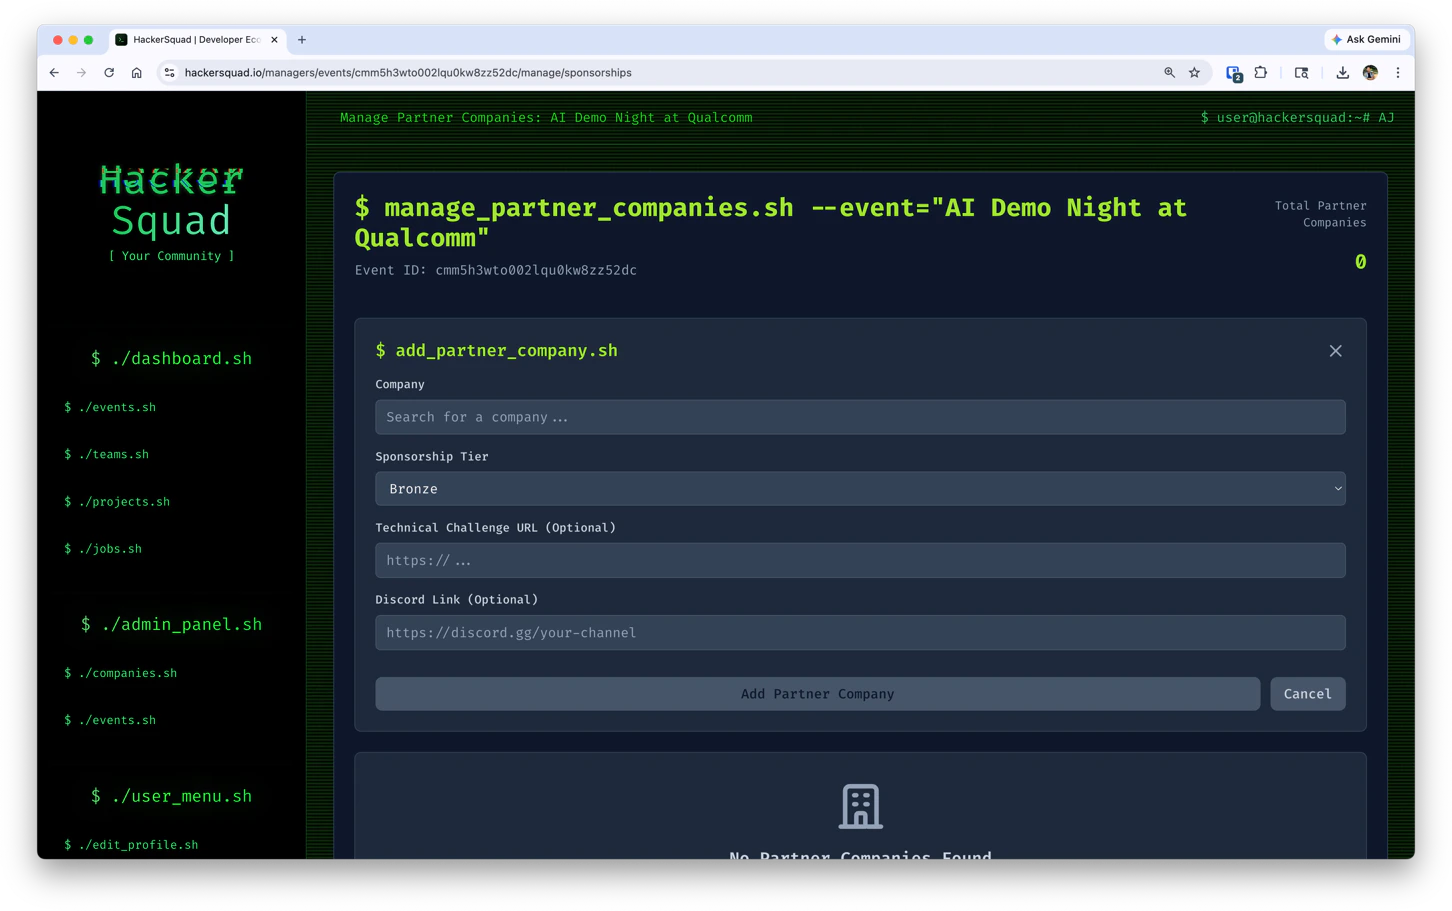The image size is (1452, 911).
Task: Select the HackerSquad browser tab
Action: tap(197, 40)
